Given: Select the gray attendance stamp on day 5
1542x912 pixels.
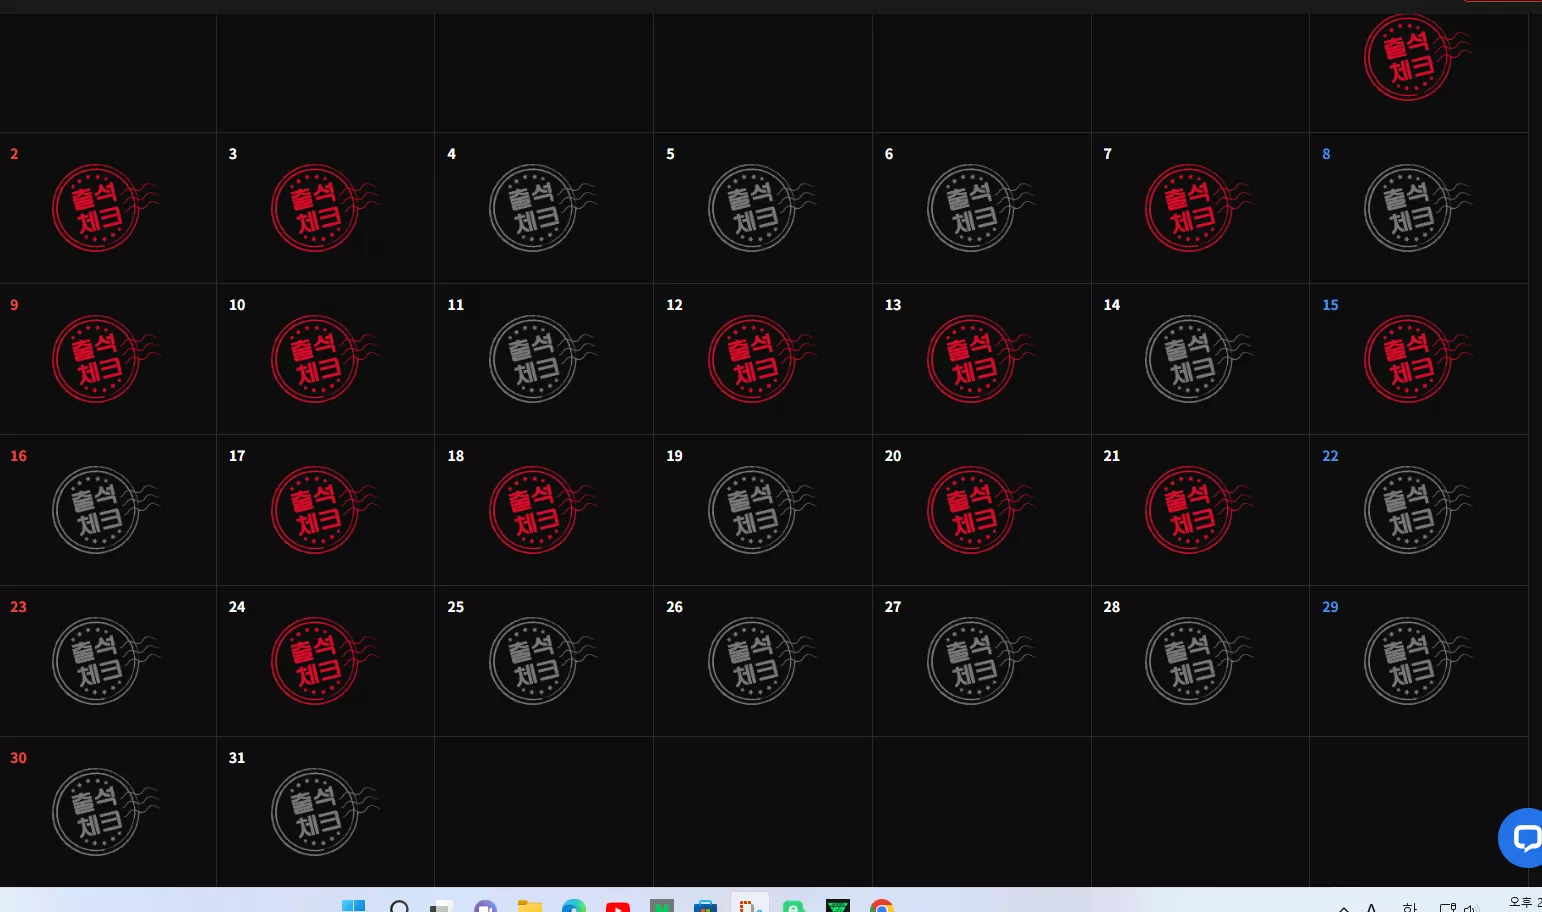Looking at the screenshot, I should 761,208.
